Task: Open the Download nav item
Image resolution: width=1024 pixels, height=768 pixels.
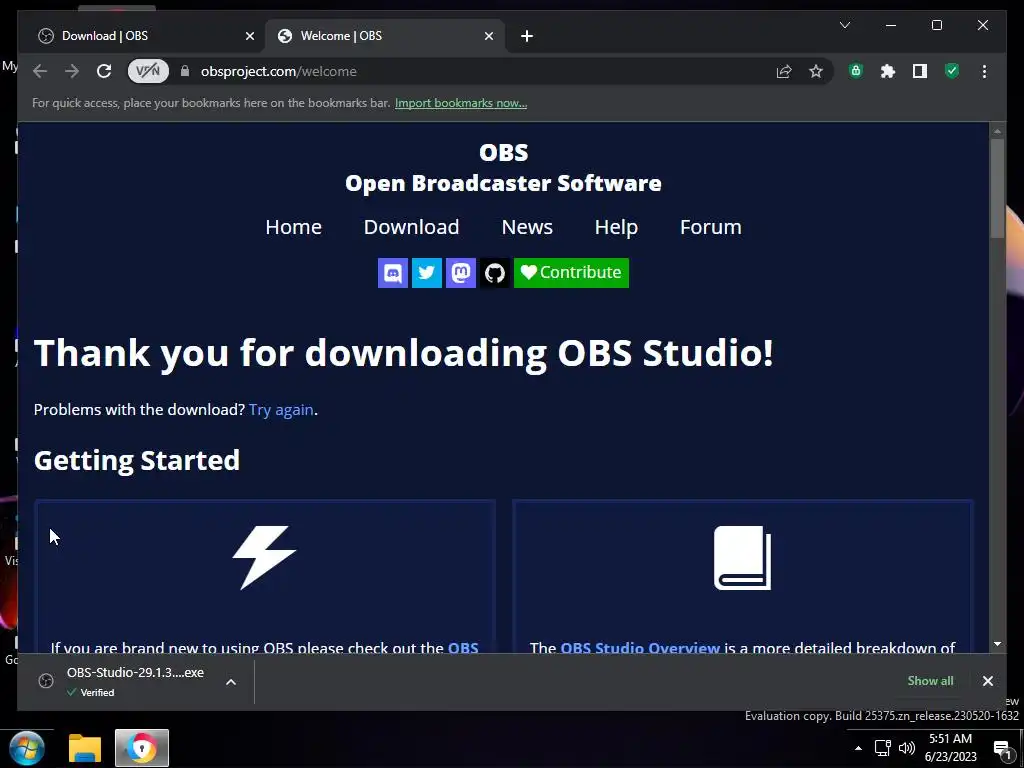Action: tap(411, 227)
